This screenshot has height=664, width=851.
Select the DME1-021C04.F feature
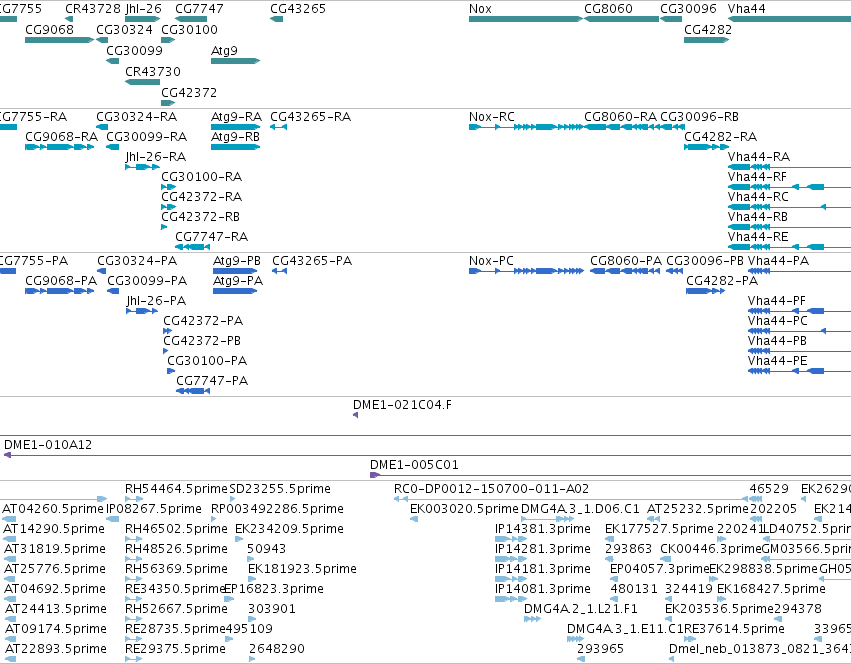[355, 415]
